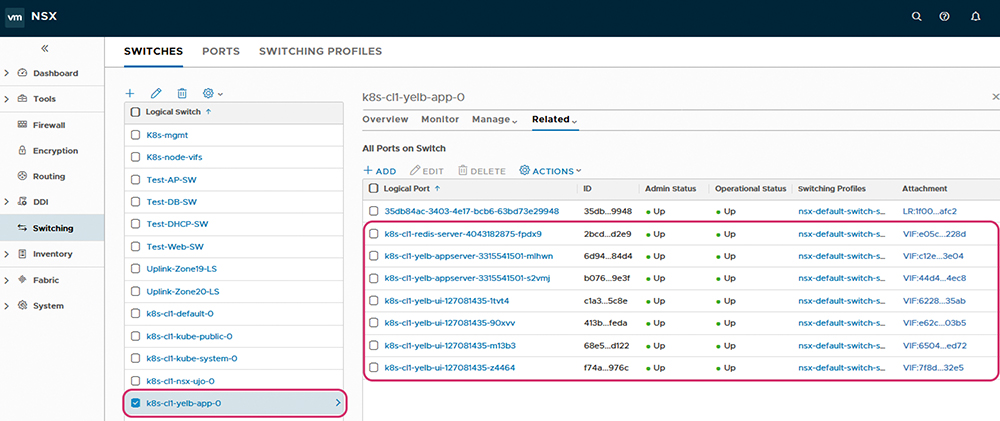Edit the selected switch with the pencil icon
The image size is (1000, 421).
[156, 93]
